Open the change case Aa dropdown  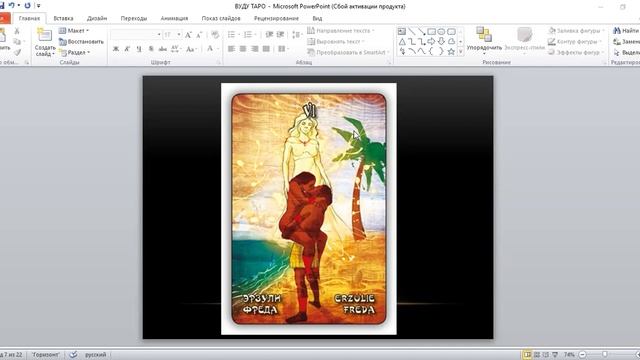coord(191,49)
